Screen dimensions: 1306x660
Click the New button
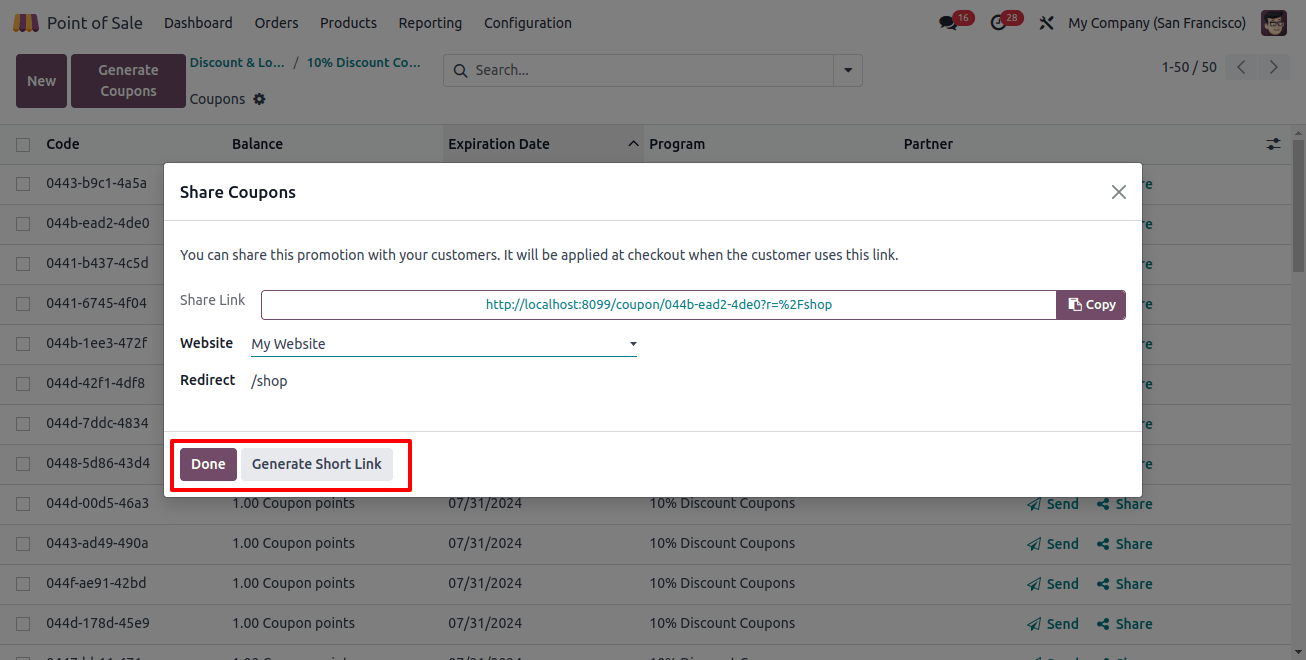41,81
